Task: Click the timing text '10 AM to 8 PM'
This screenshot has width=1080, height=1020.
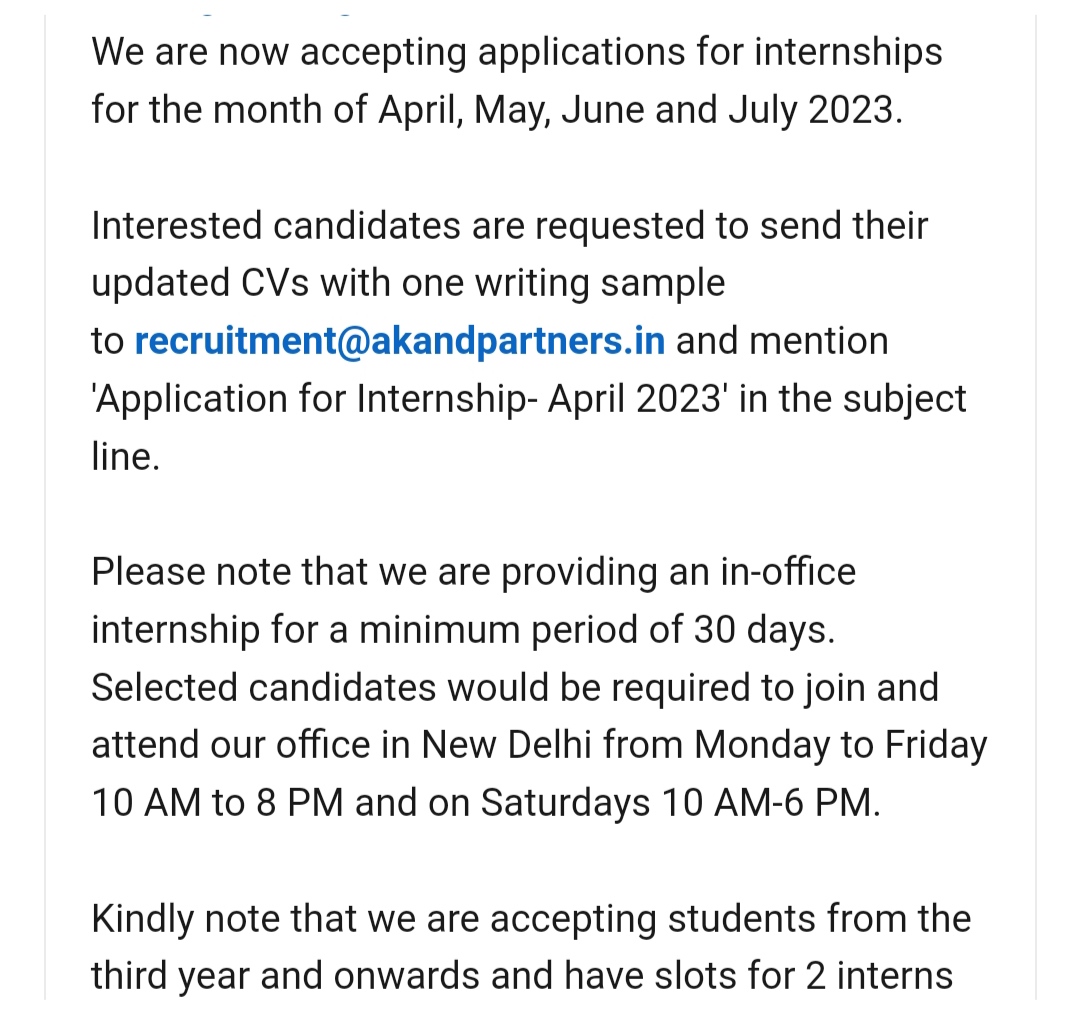Action: pyautogui.click(x=218, y=803)
